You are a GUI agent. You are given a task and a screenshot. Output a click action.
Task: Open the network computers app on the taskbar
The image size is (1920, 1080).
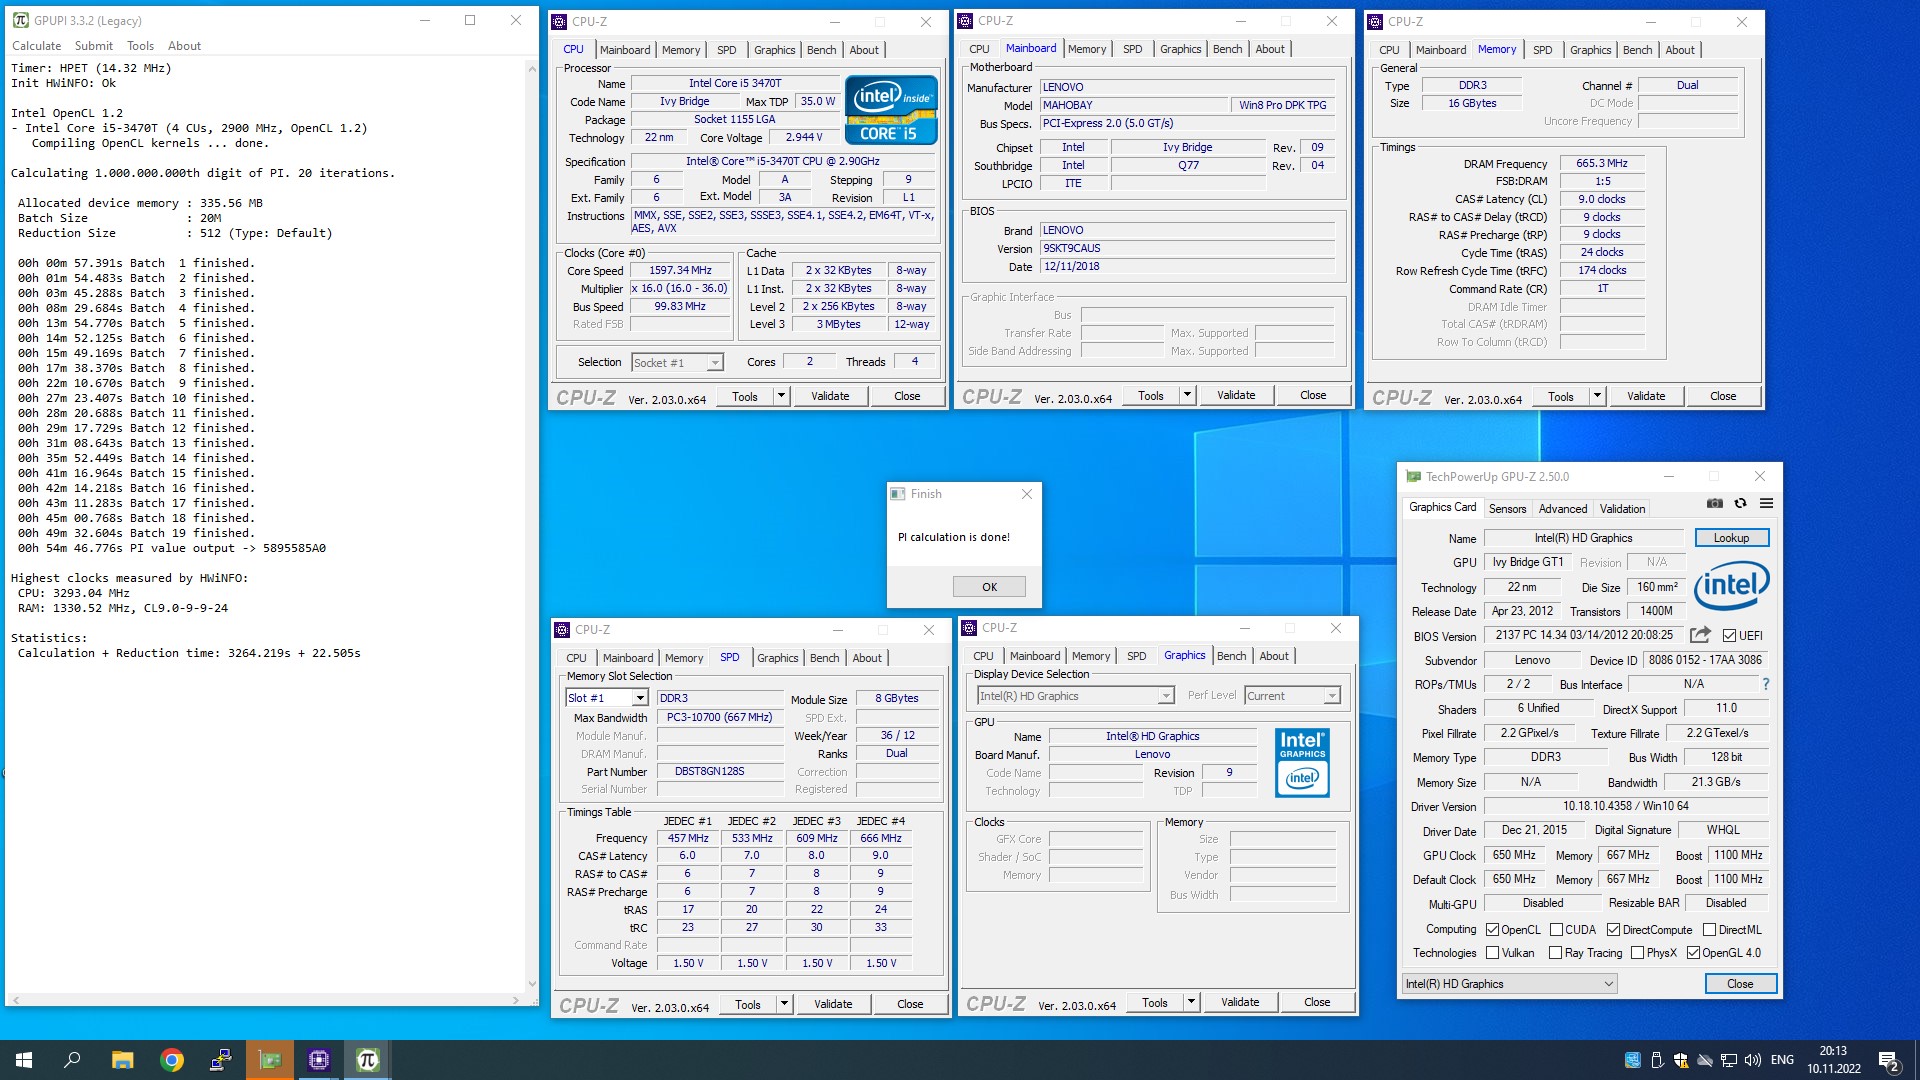click(221, 1060)
